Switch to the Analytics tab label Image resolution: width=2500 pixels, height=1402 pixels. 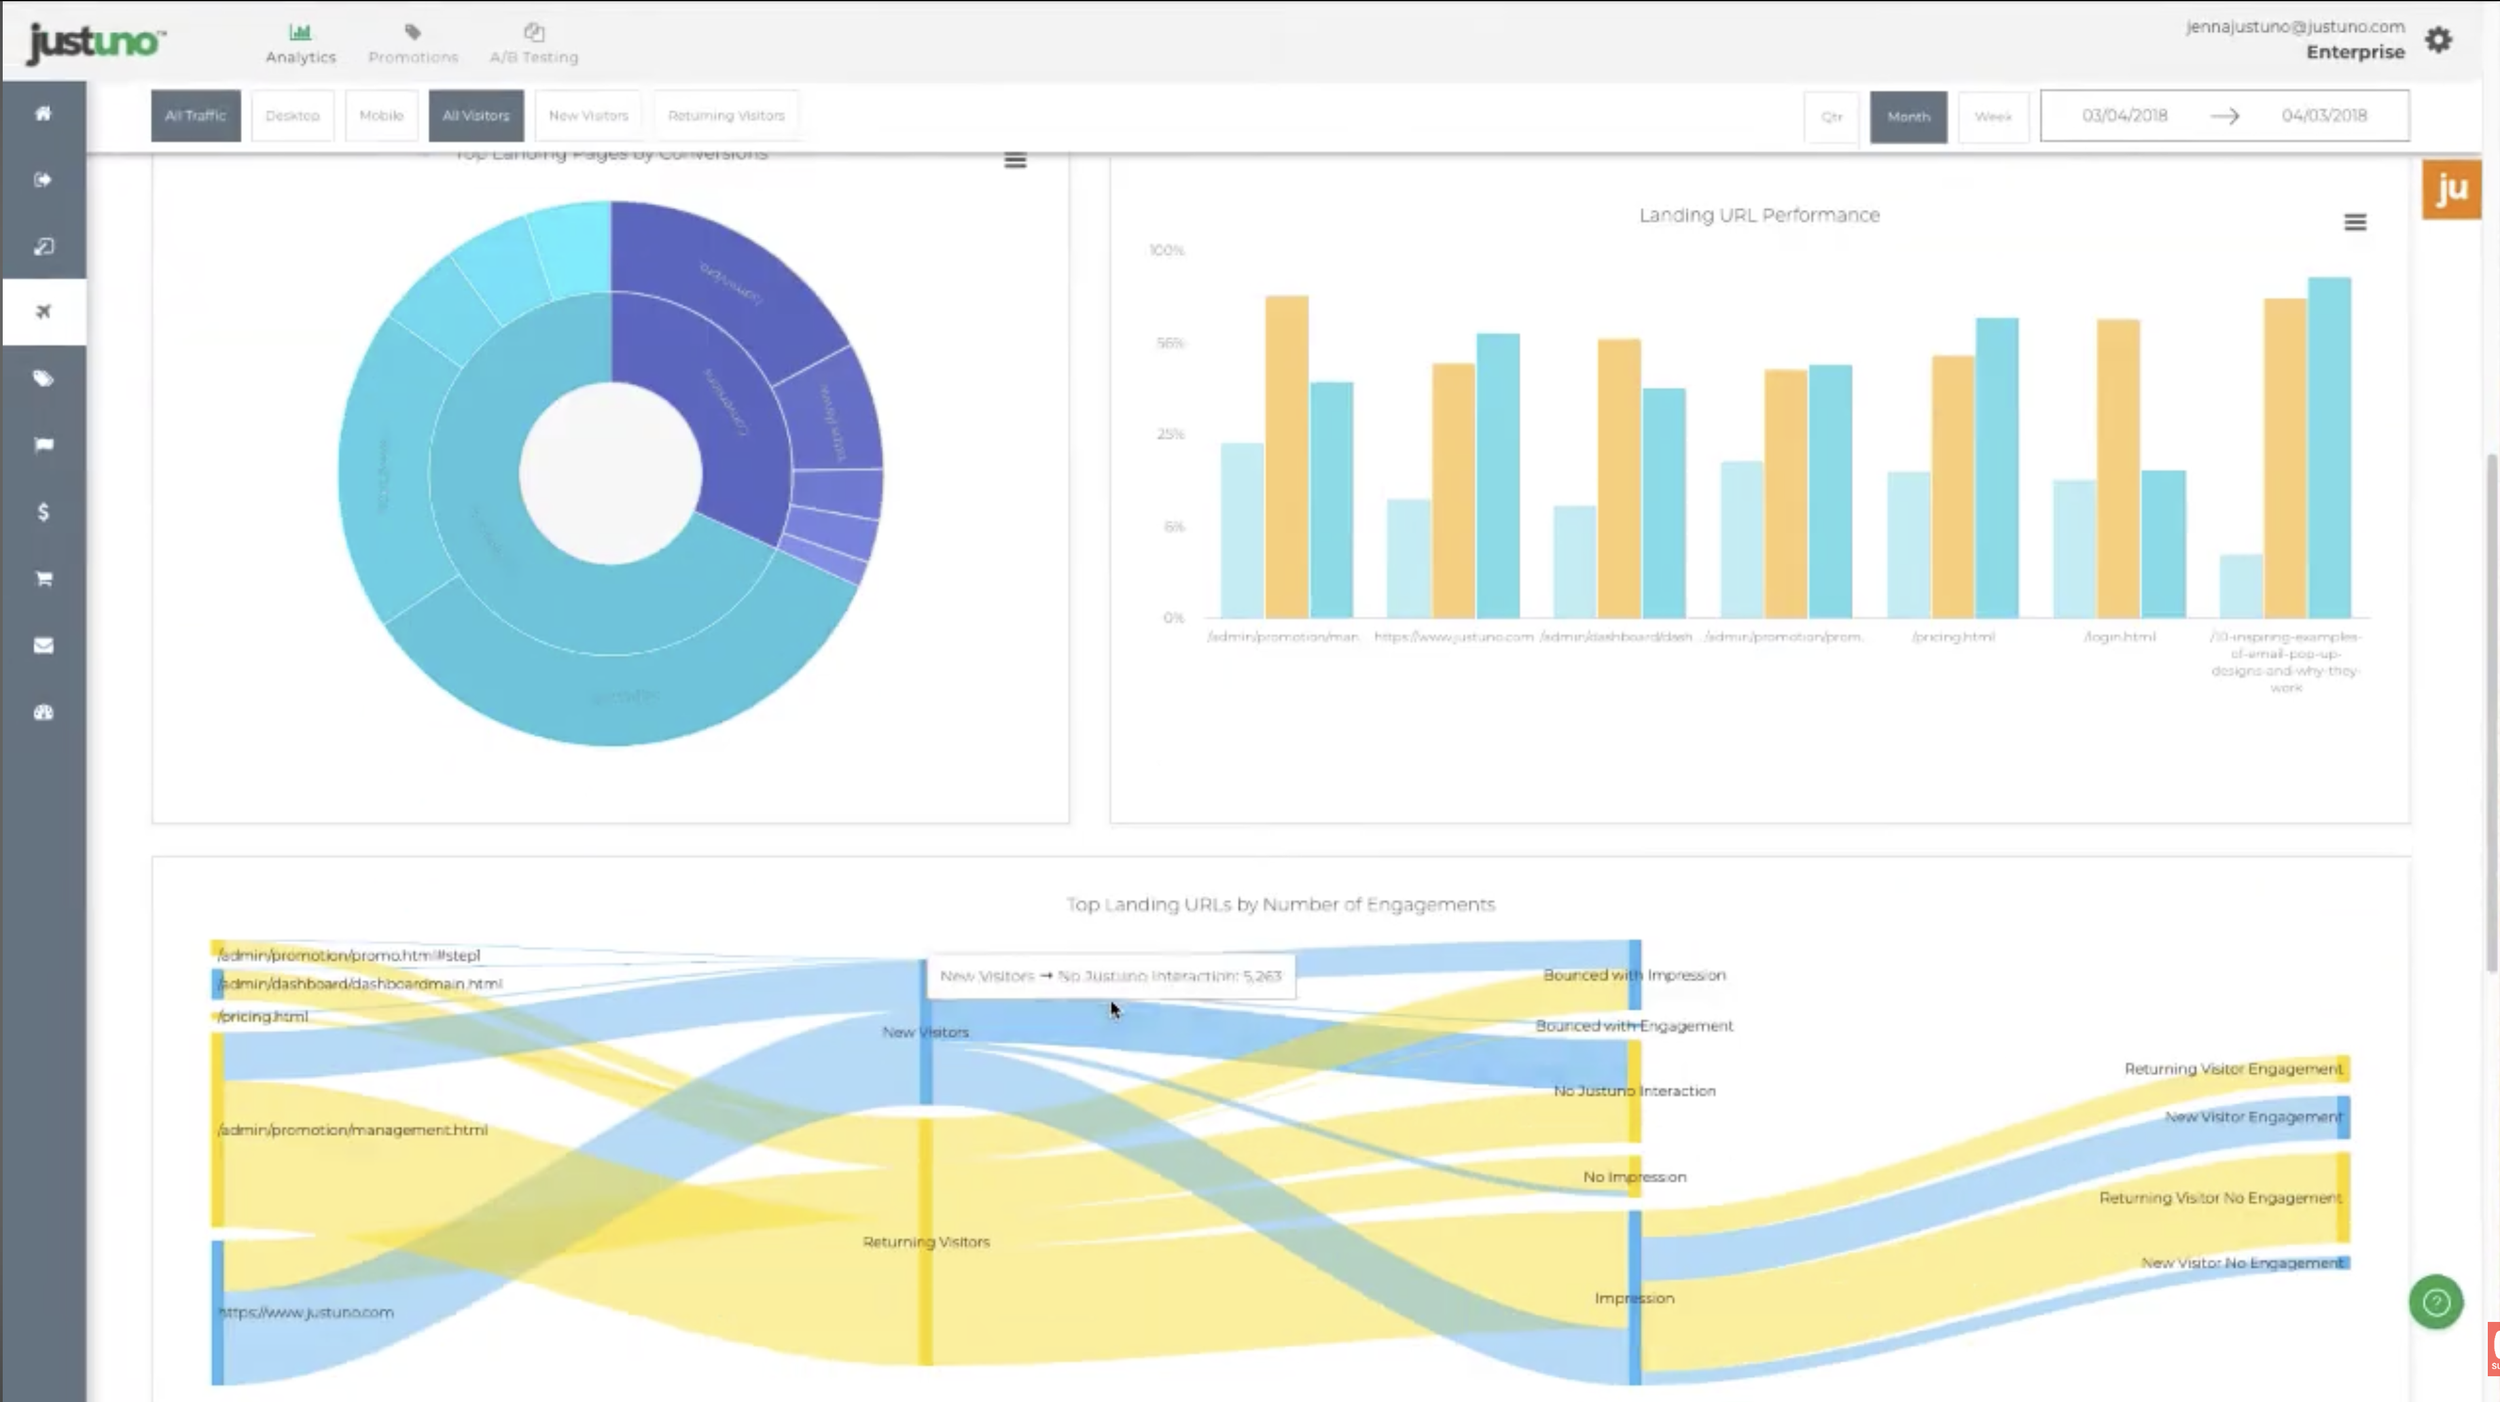pyautogui.click(x=300, y=58)
